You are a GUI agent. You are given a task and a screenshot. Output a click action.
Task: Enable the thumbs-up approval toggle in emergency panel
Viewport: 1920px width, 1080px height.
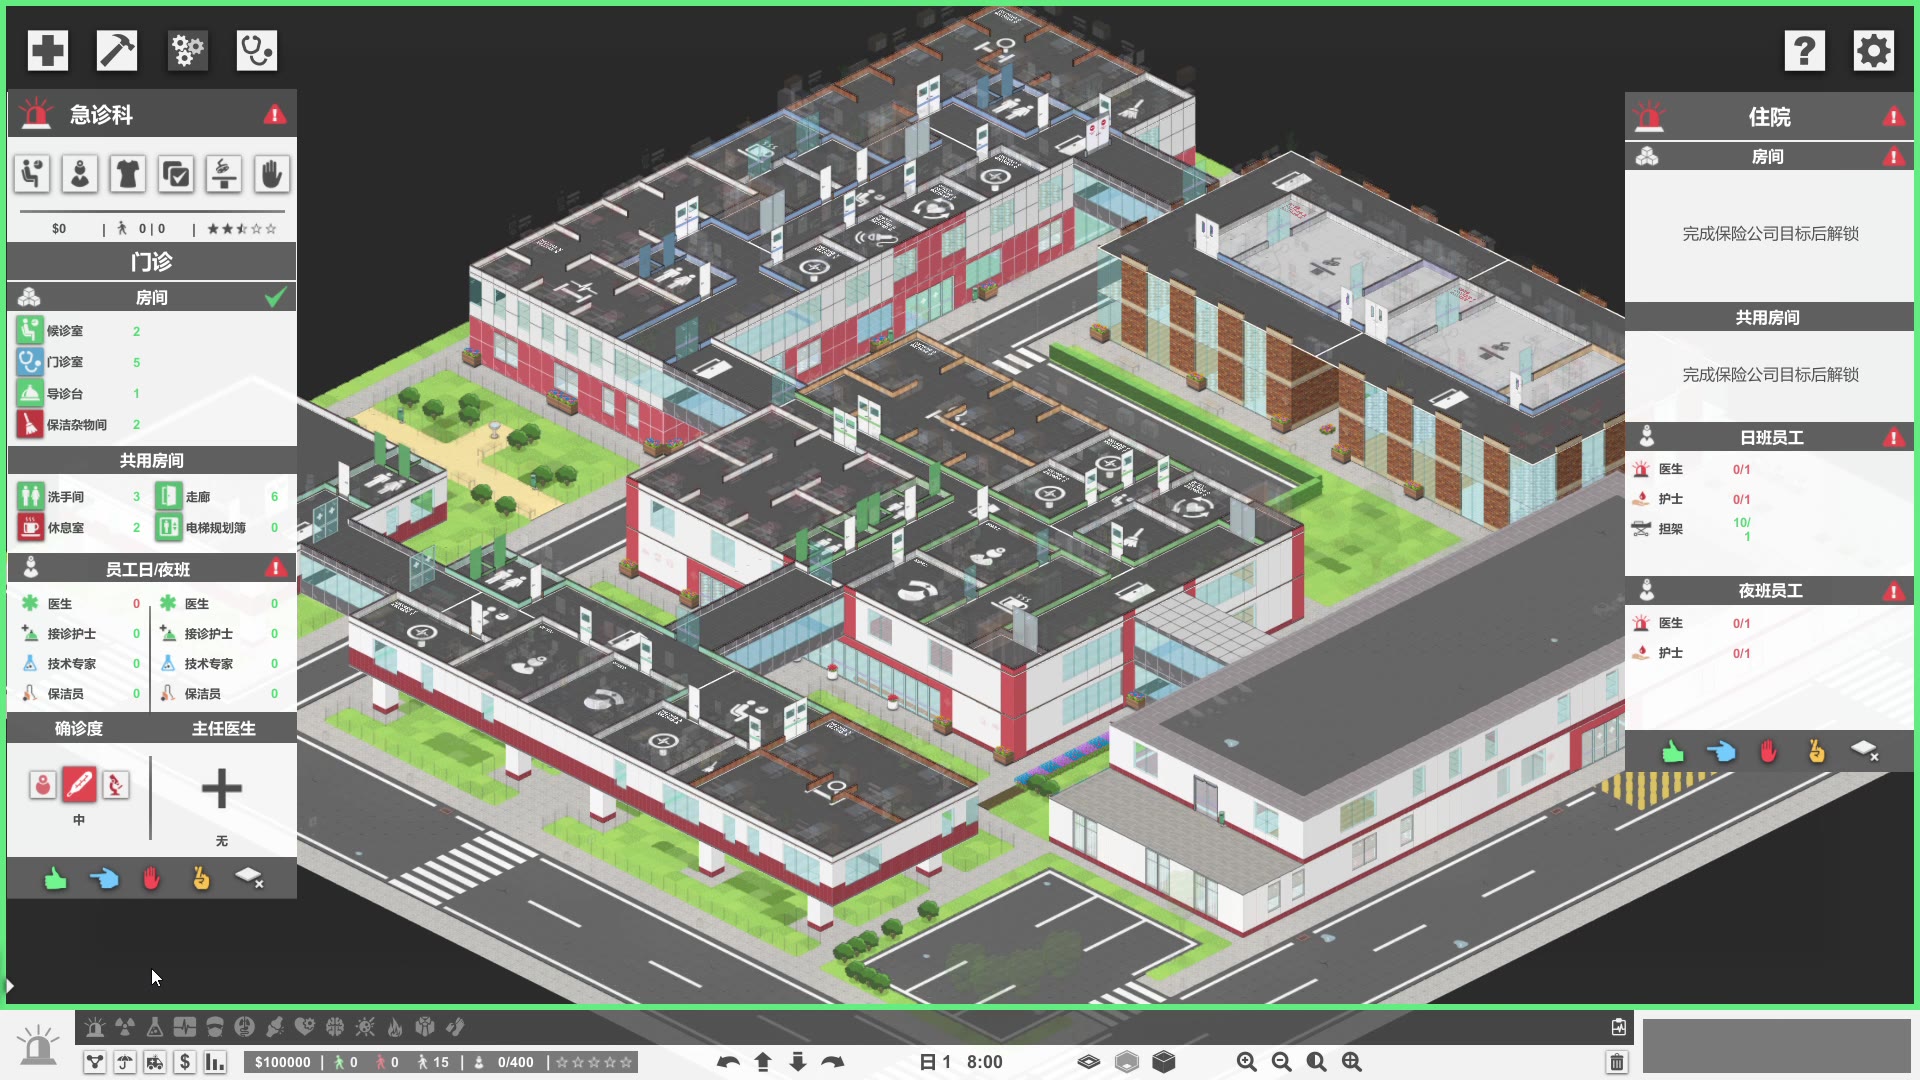(x=55, y=878)
